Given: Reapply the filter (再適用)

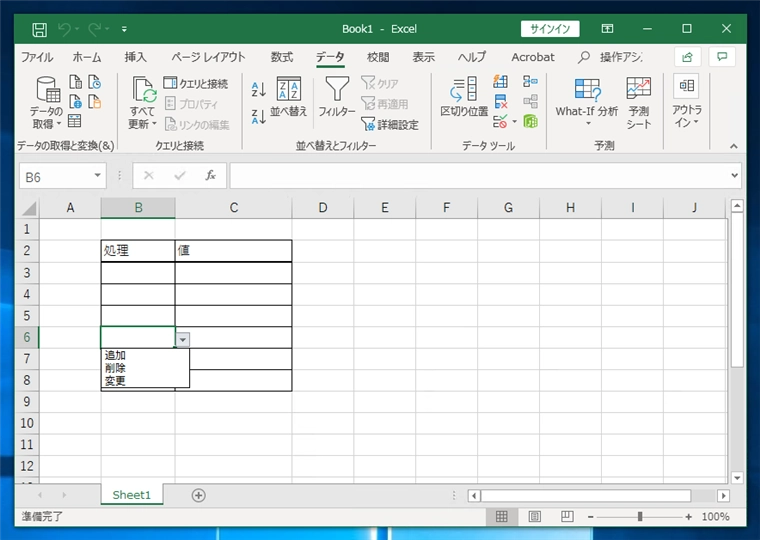Looking at the screenshot, I should pos(385,104).
